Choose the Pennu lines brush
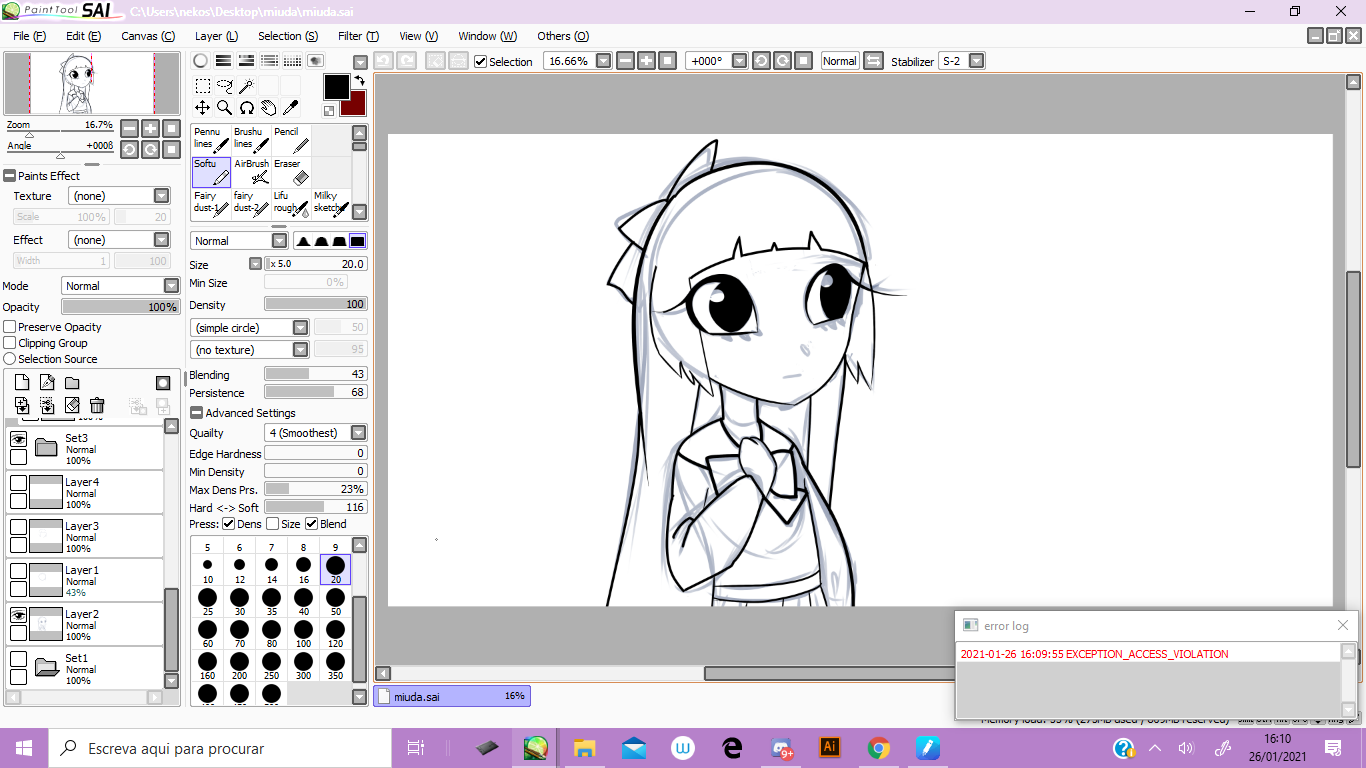Viewport: 1366px width, 768px height. click(x=211, y=140)
